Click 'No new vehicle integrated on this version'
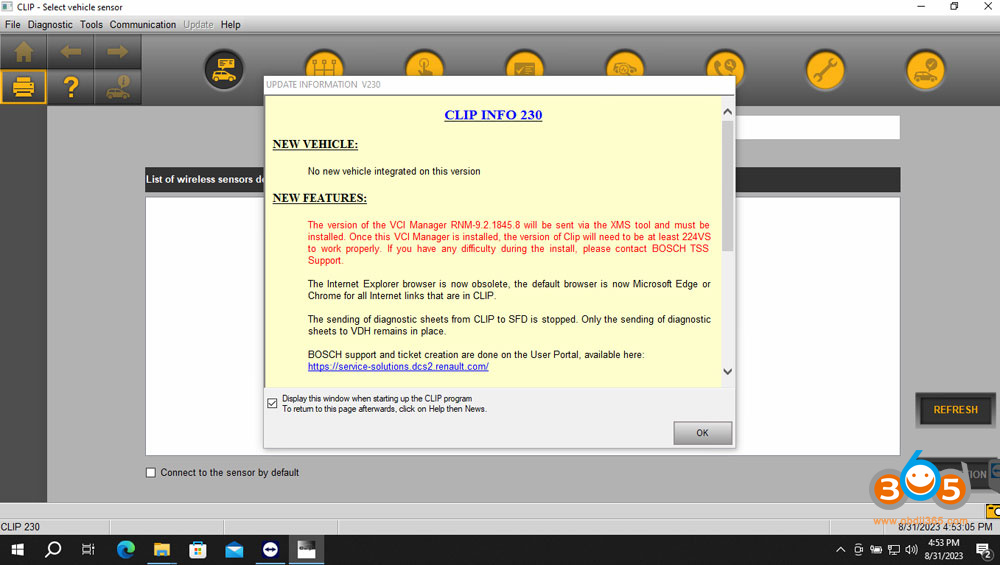Viewport: 1000px width, 565px height. pos(394,172)
